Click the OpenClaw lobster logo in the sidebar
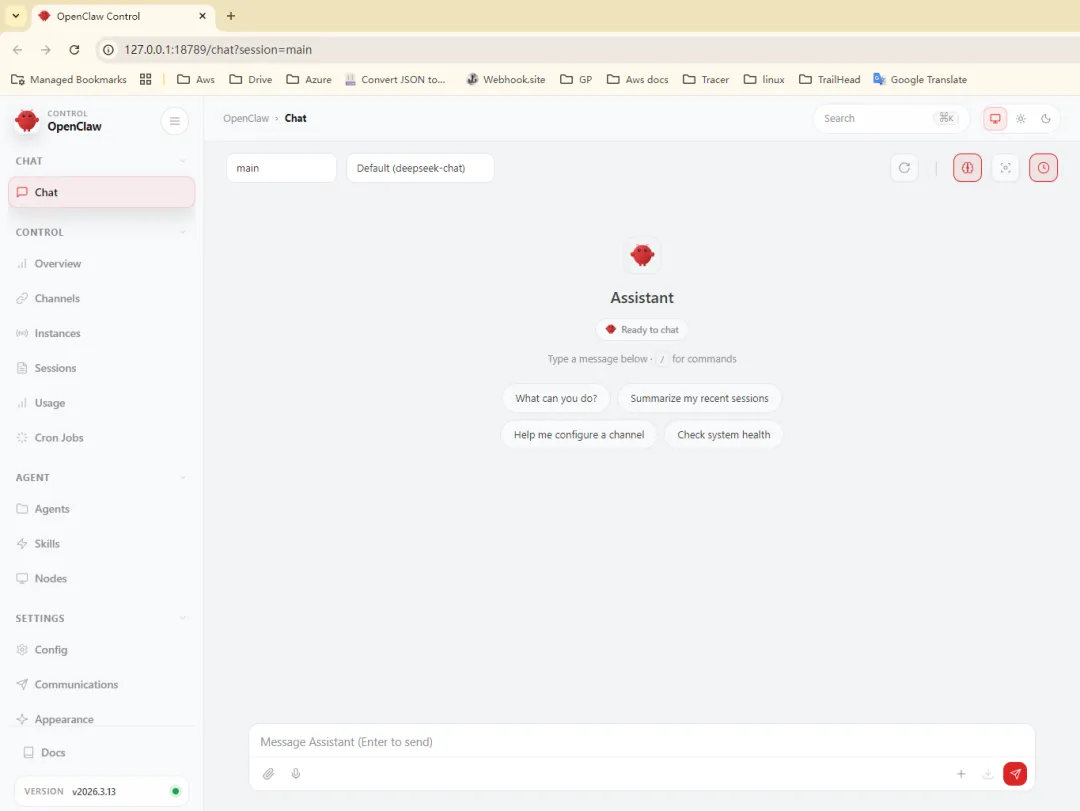1080x811 pixels. (27, 121)
